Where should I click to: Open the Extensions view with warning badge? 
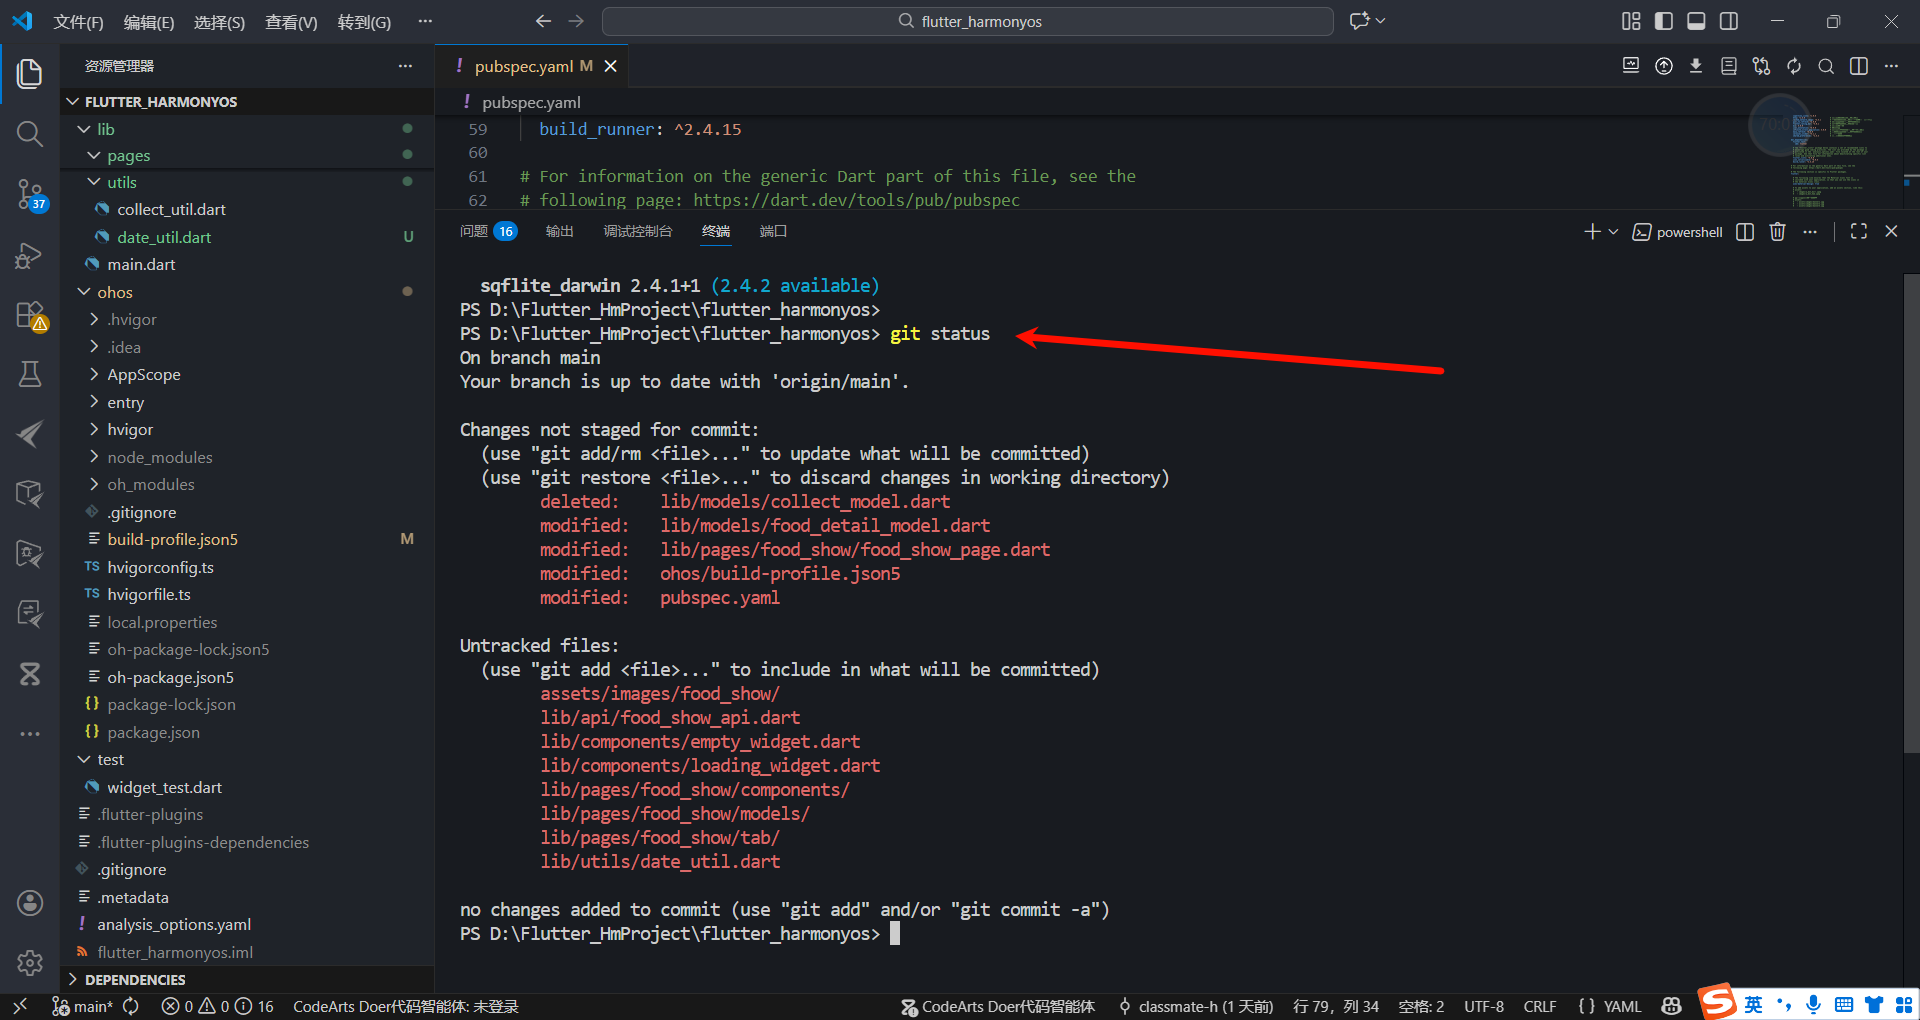[30, 316]
